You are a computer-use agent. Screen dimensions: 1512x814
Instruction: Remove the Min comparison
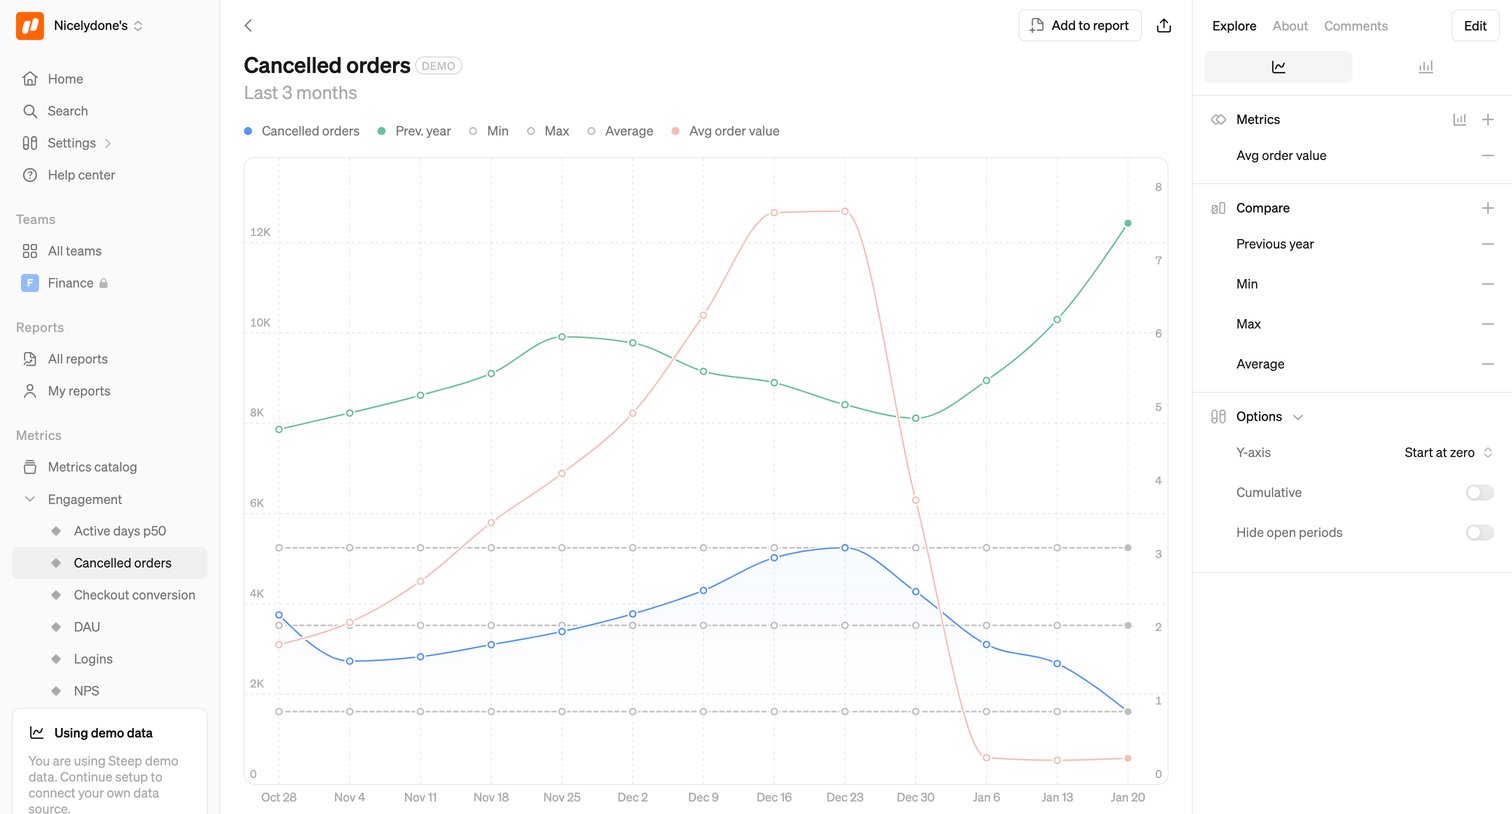(x=1488, y=284)
